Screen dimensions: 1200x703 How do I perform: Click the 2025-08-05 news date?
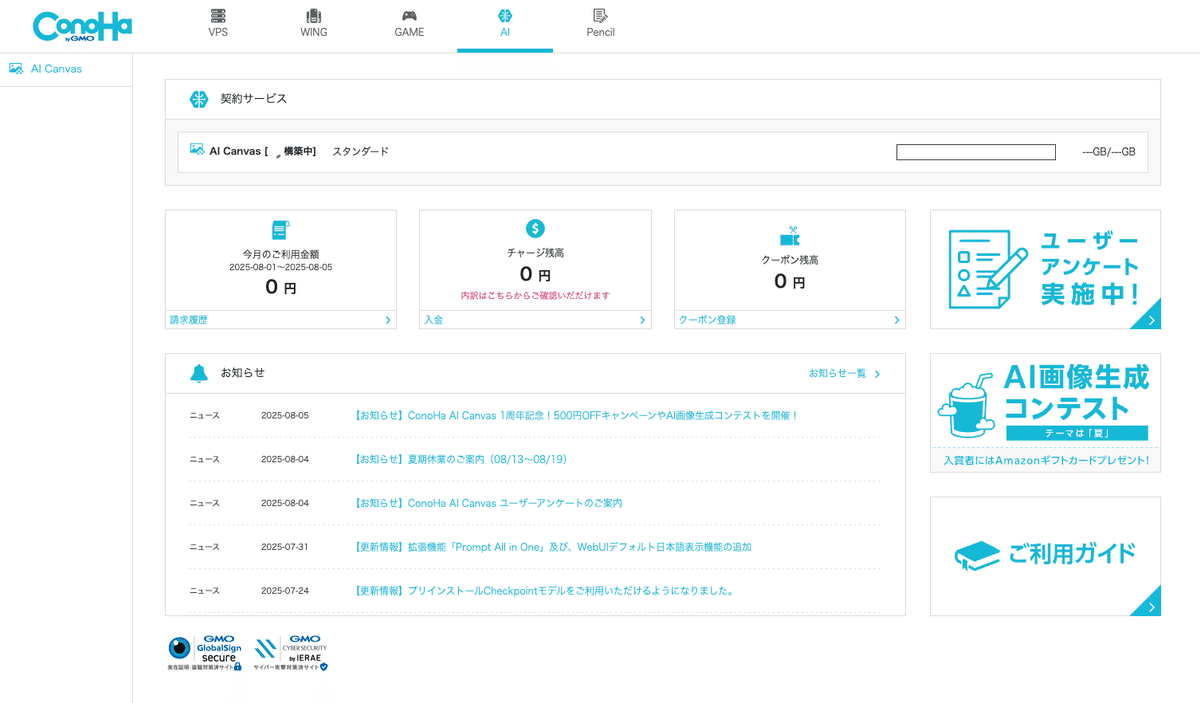click(x=285, y=415)
